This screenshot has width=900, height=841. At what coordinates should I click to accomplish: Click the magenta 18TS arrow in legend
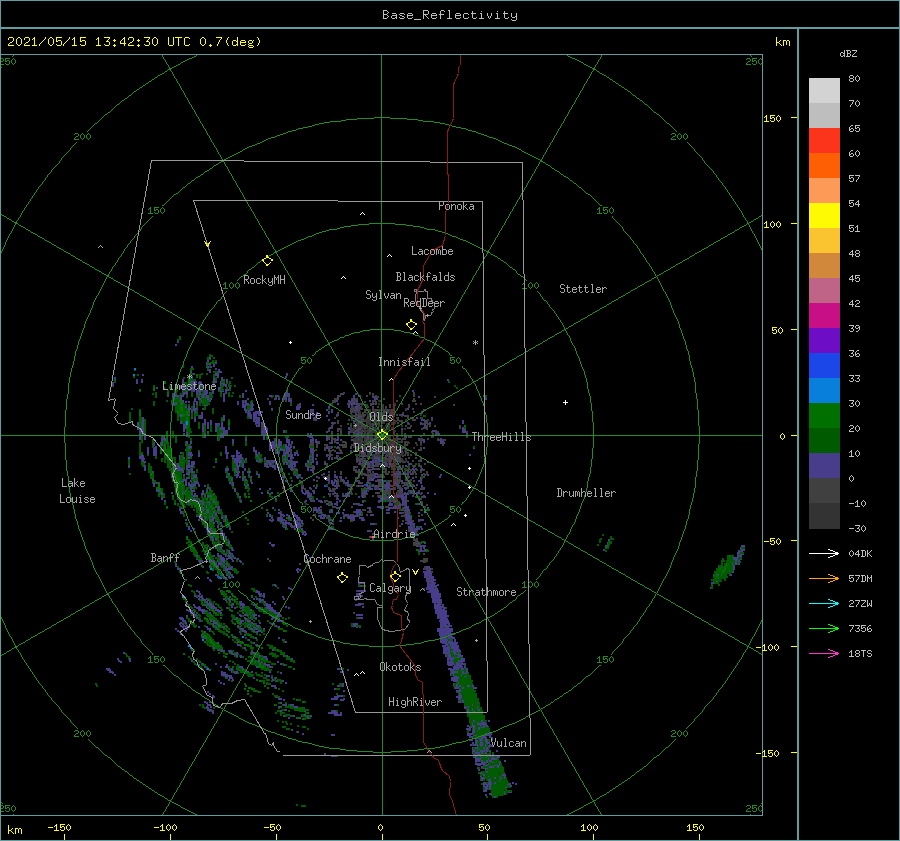click(824, 653)
